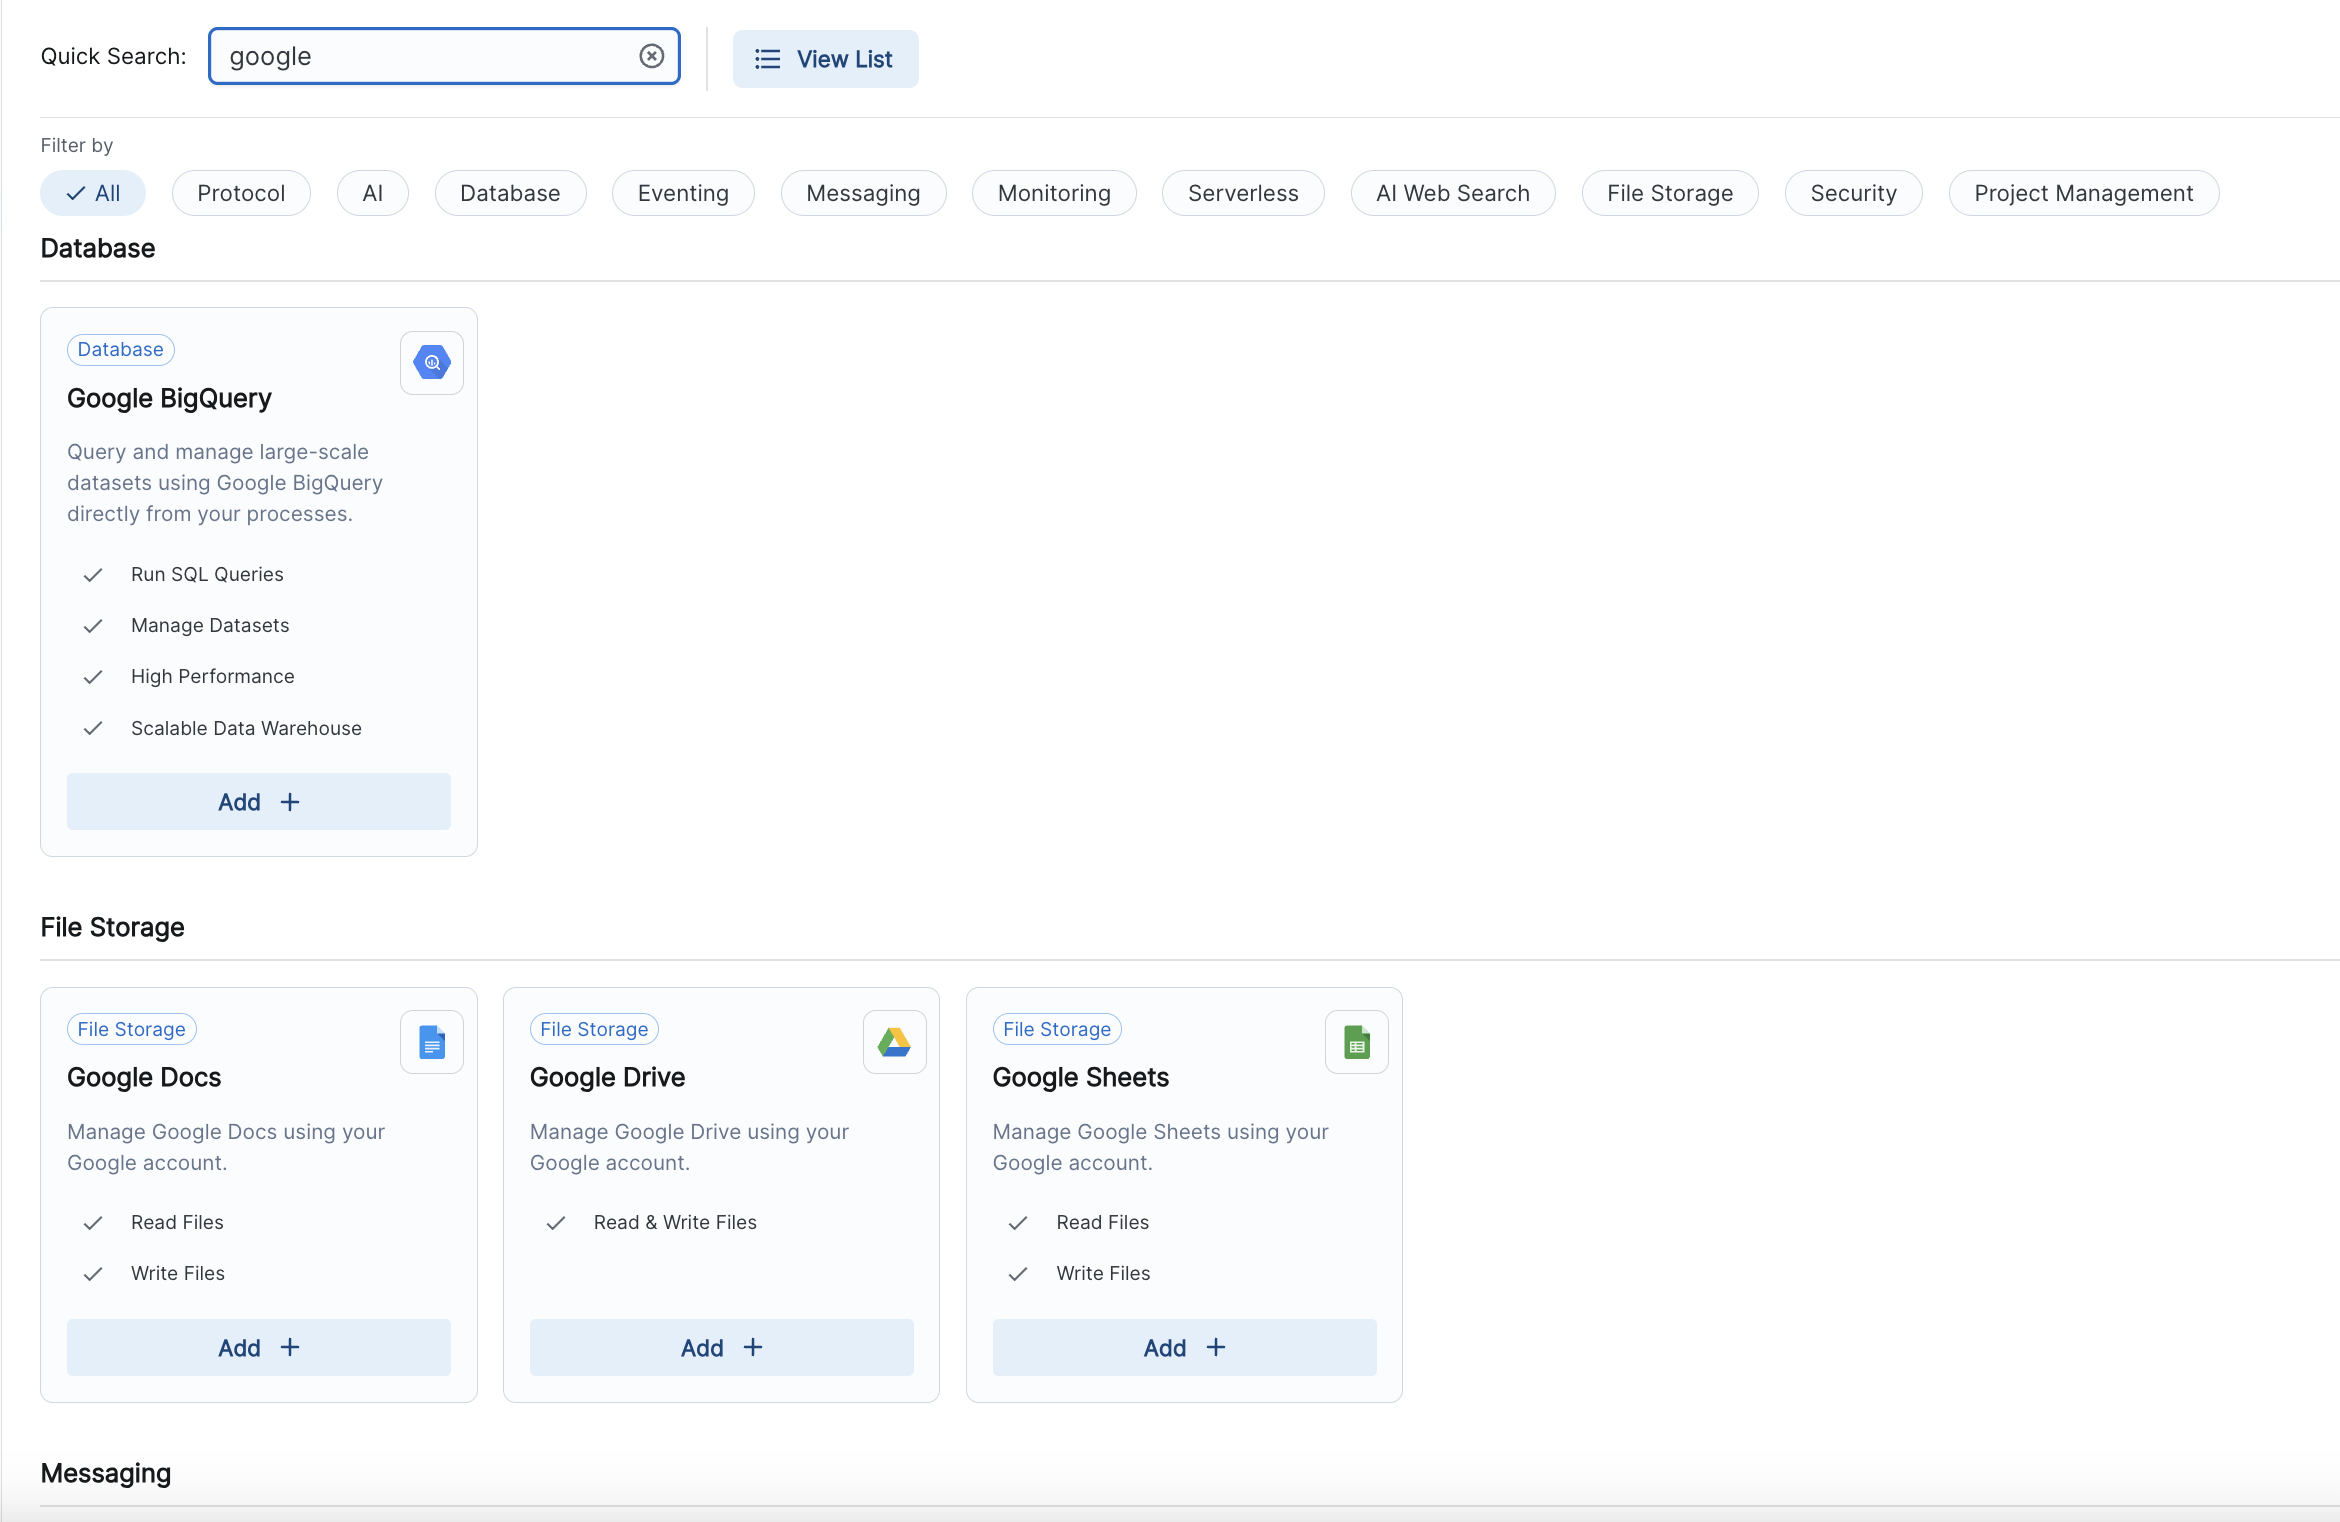2340x1522 pixels.
Task: Filter by Serverless category
Action: coord(1243,193)
